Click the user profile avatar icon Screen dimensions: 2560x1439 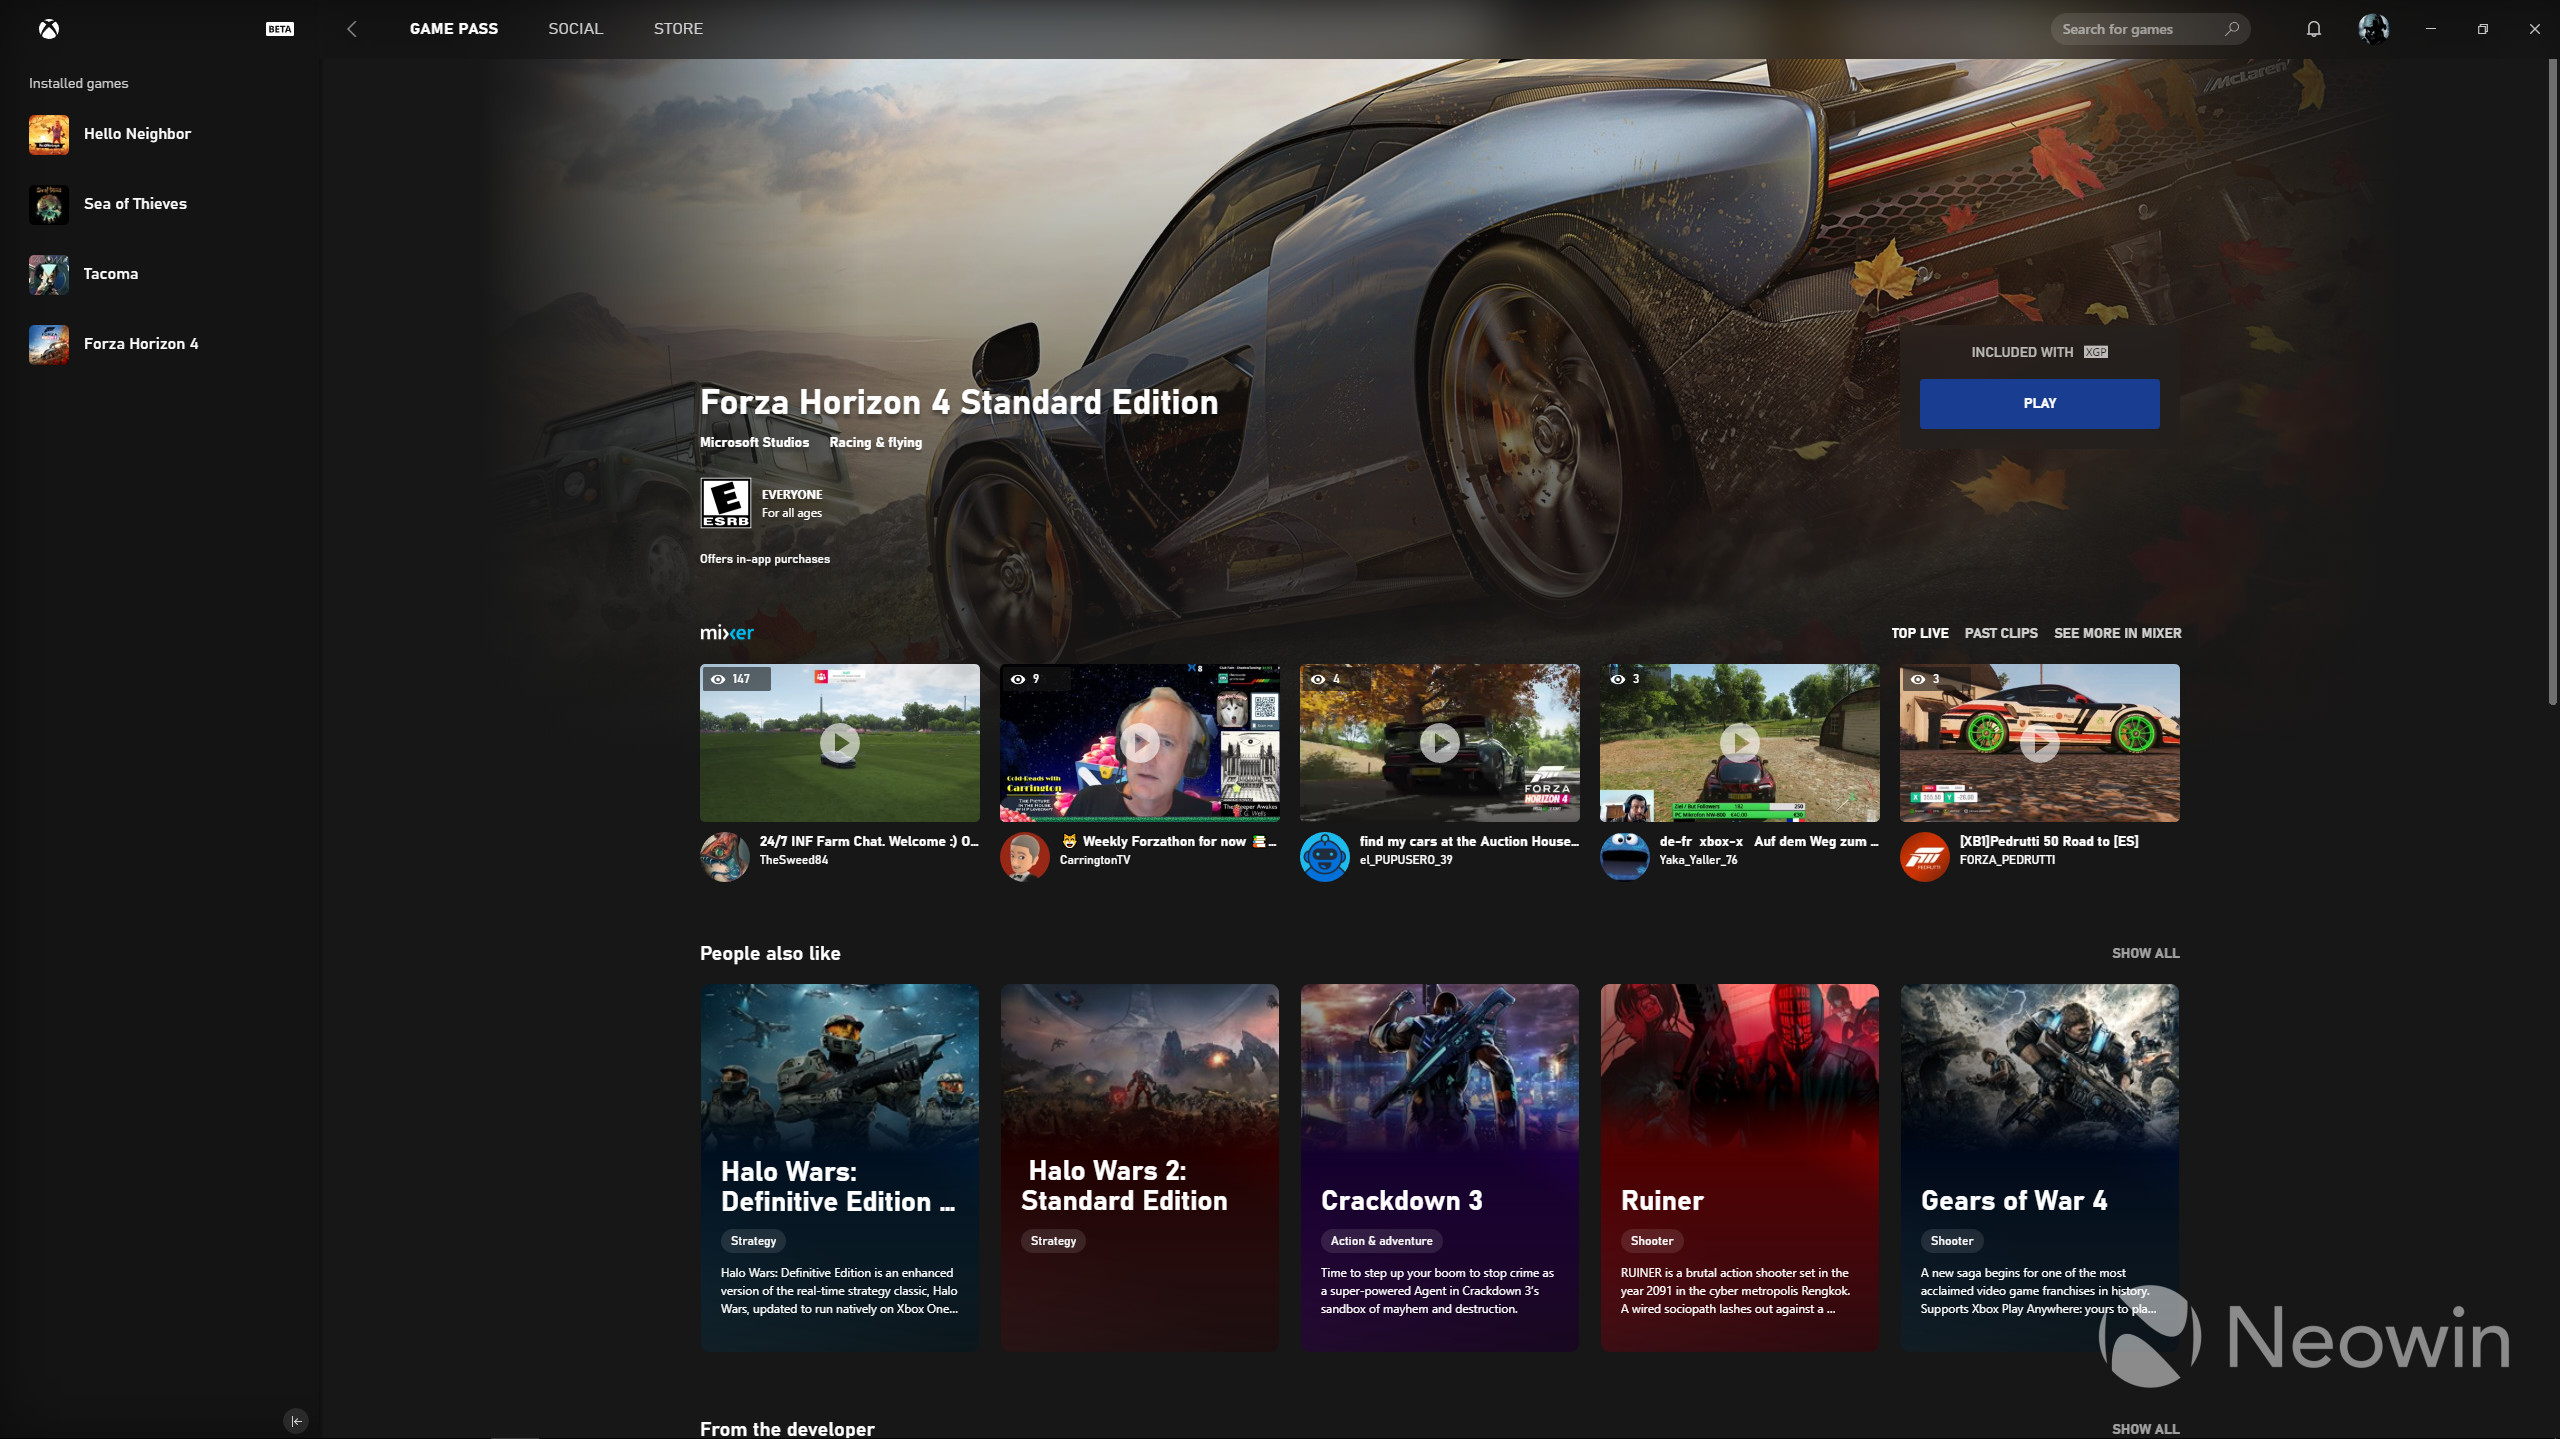[x=2370, y=28]
